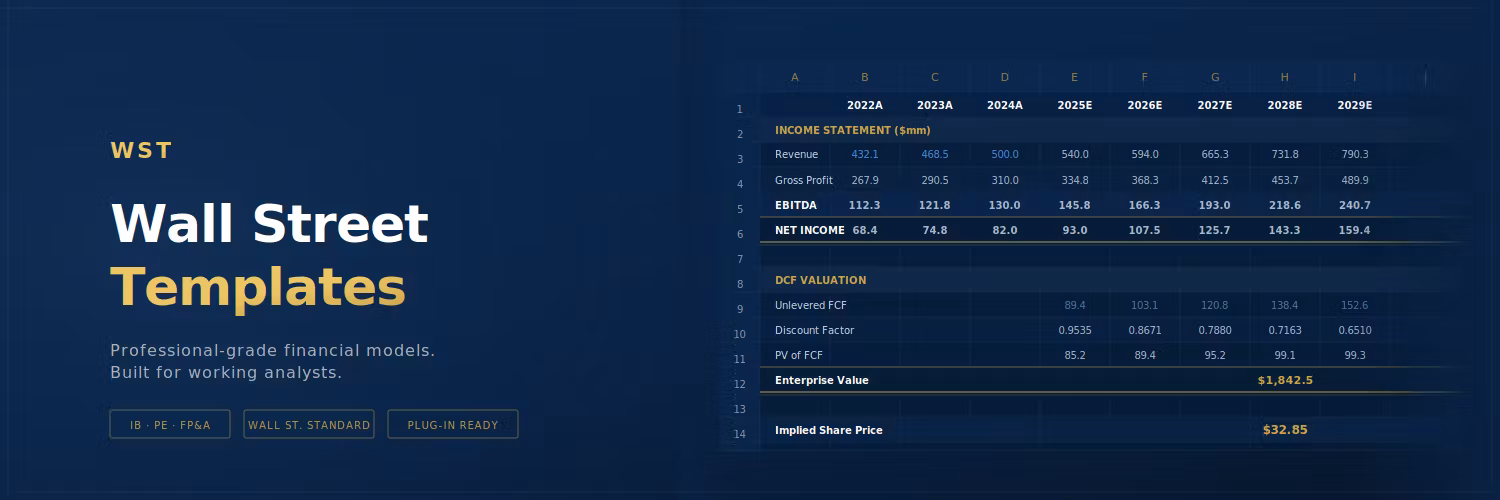Select the 412.5 gross profit cell

point(1215,180)
